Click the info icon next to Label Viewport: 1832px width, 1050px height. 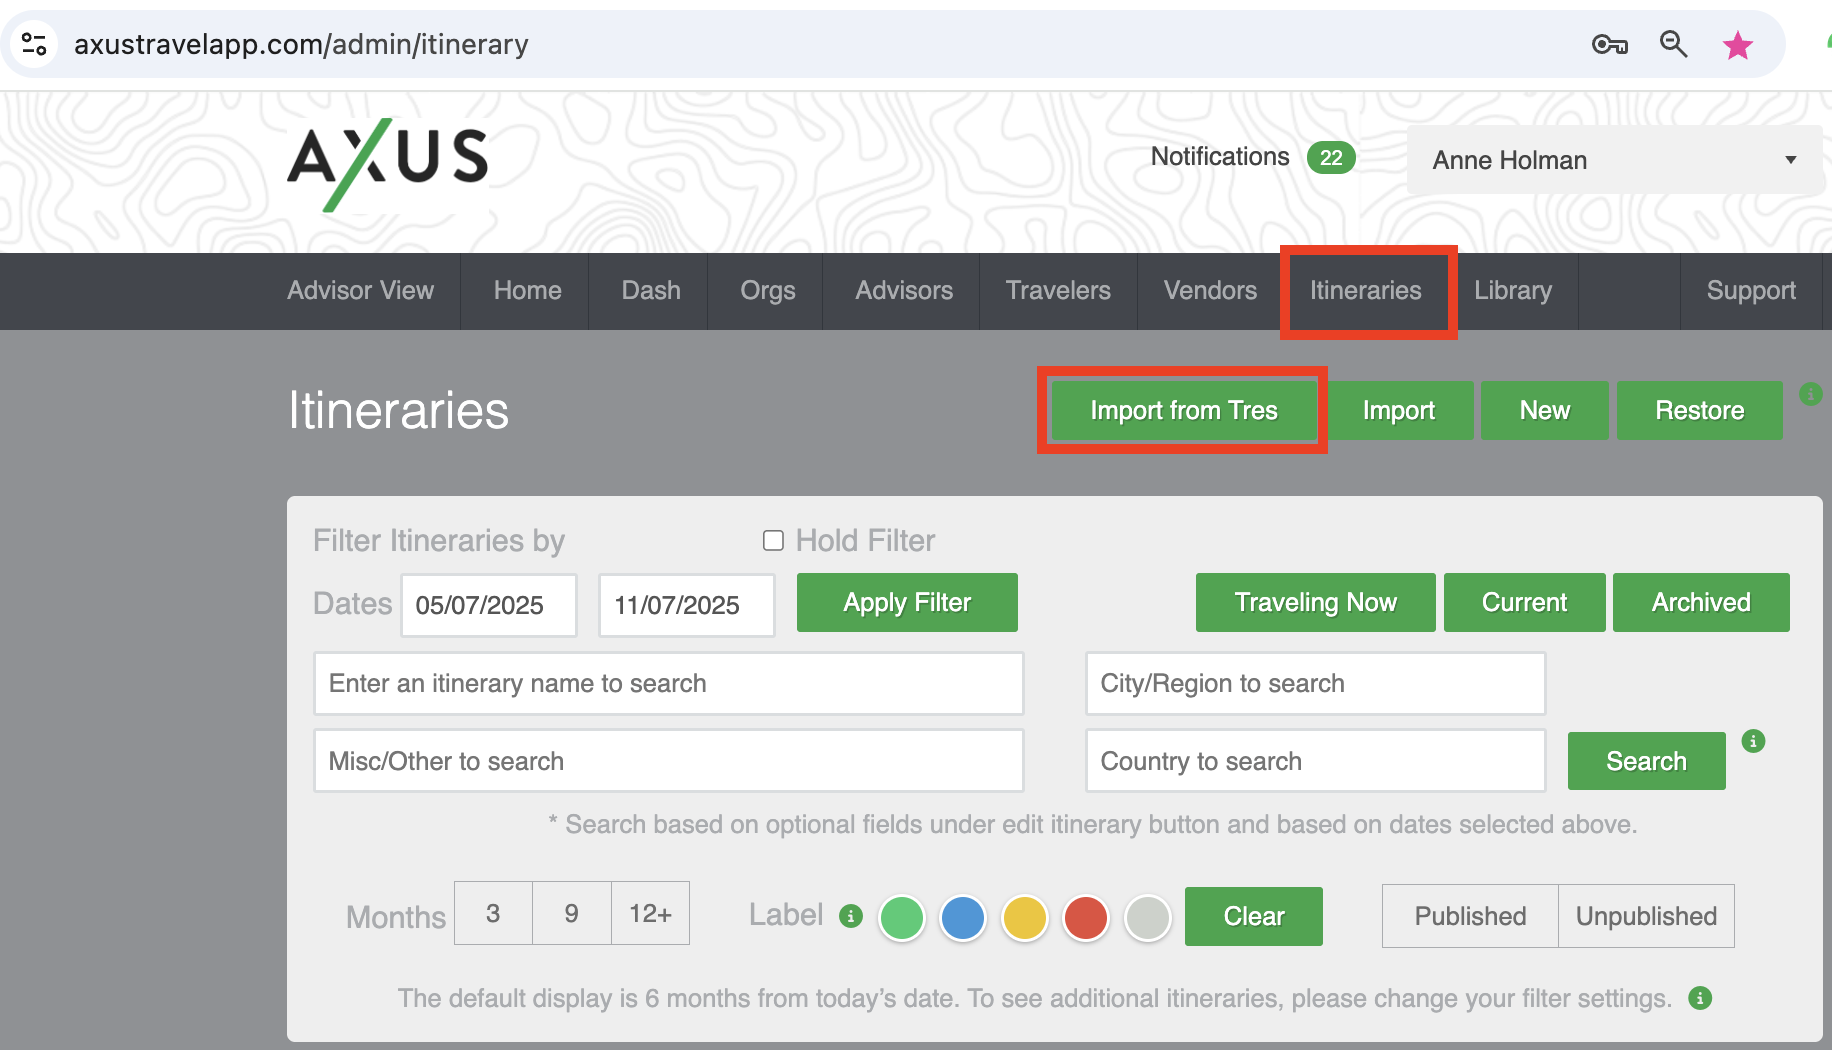coord(851,916)
